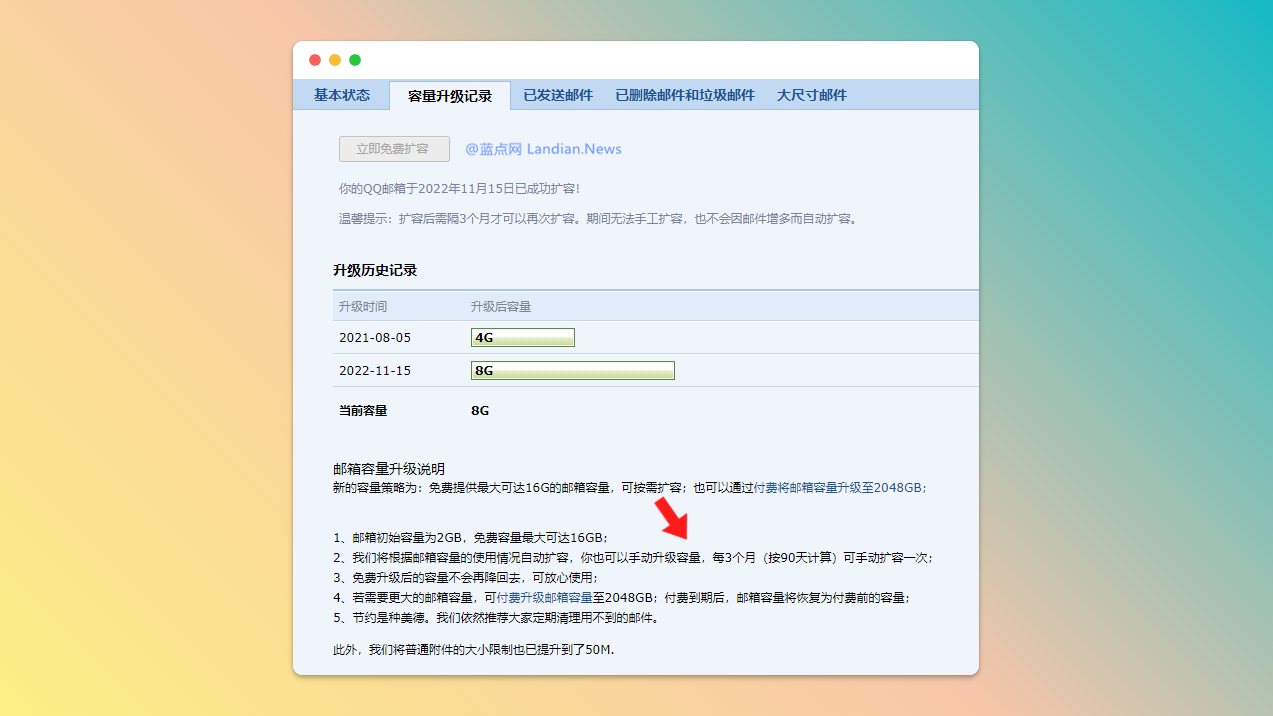Go to 已删除邮件和垃圾邮件 tab
This screenshot has height=716, width=1273.
[685, 95]
